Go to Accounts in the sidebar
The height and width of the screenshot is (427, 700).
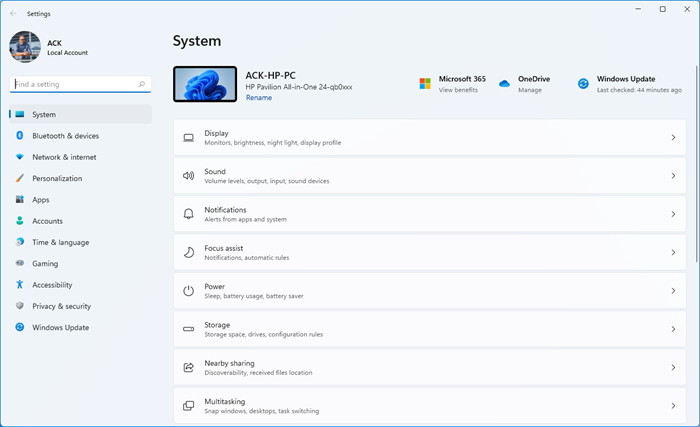tap(47, 221)
